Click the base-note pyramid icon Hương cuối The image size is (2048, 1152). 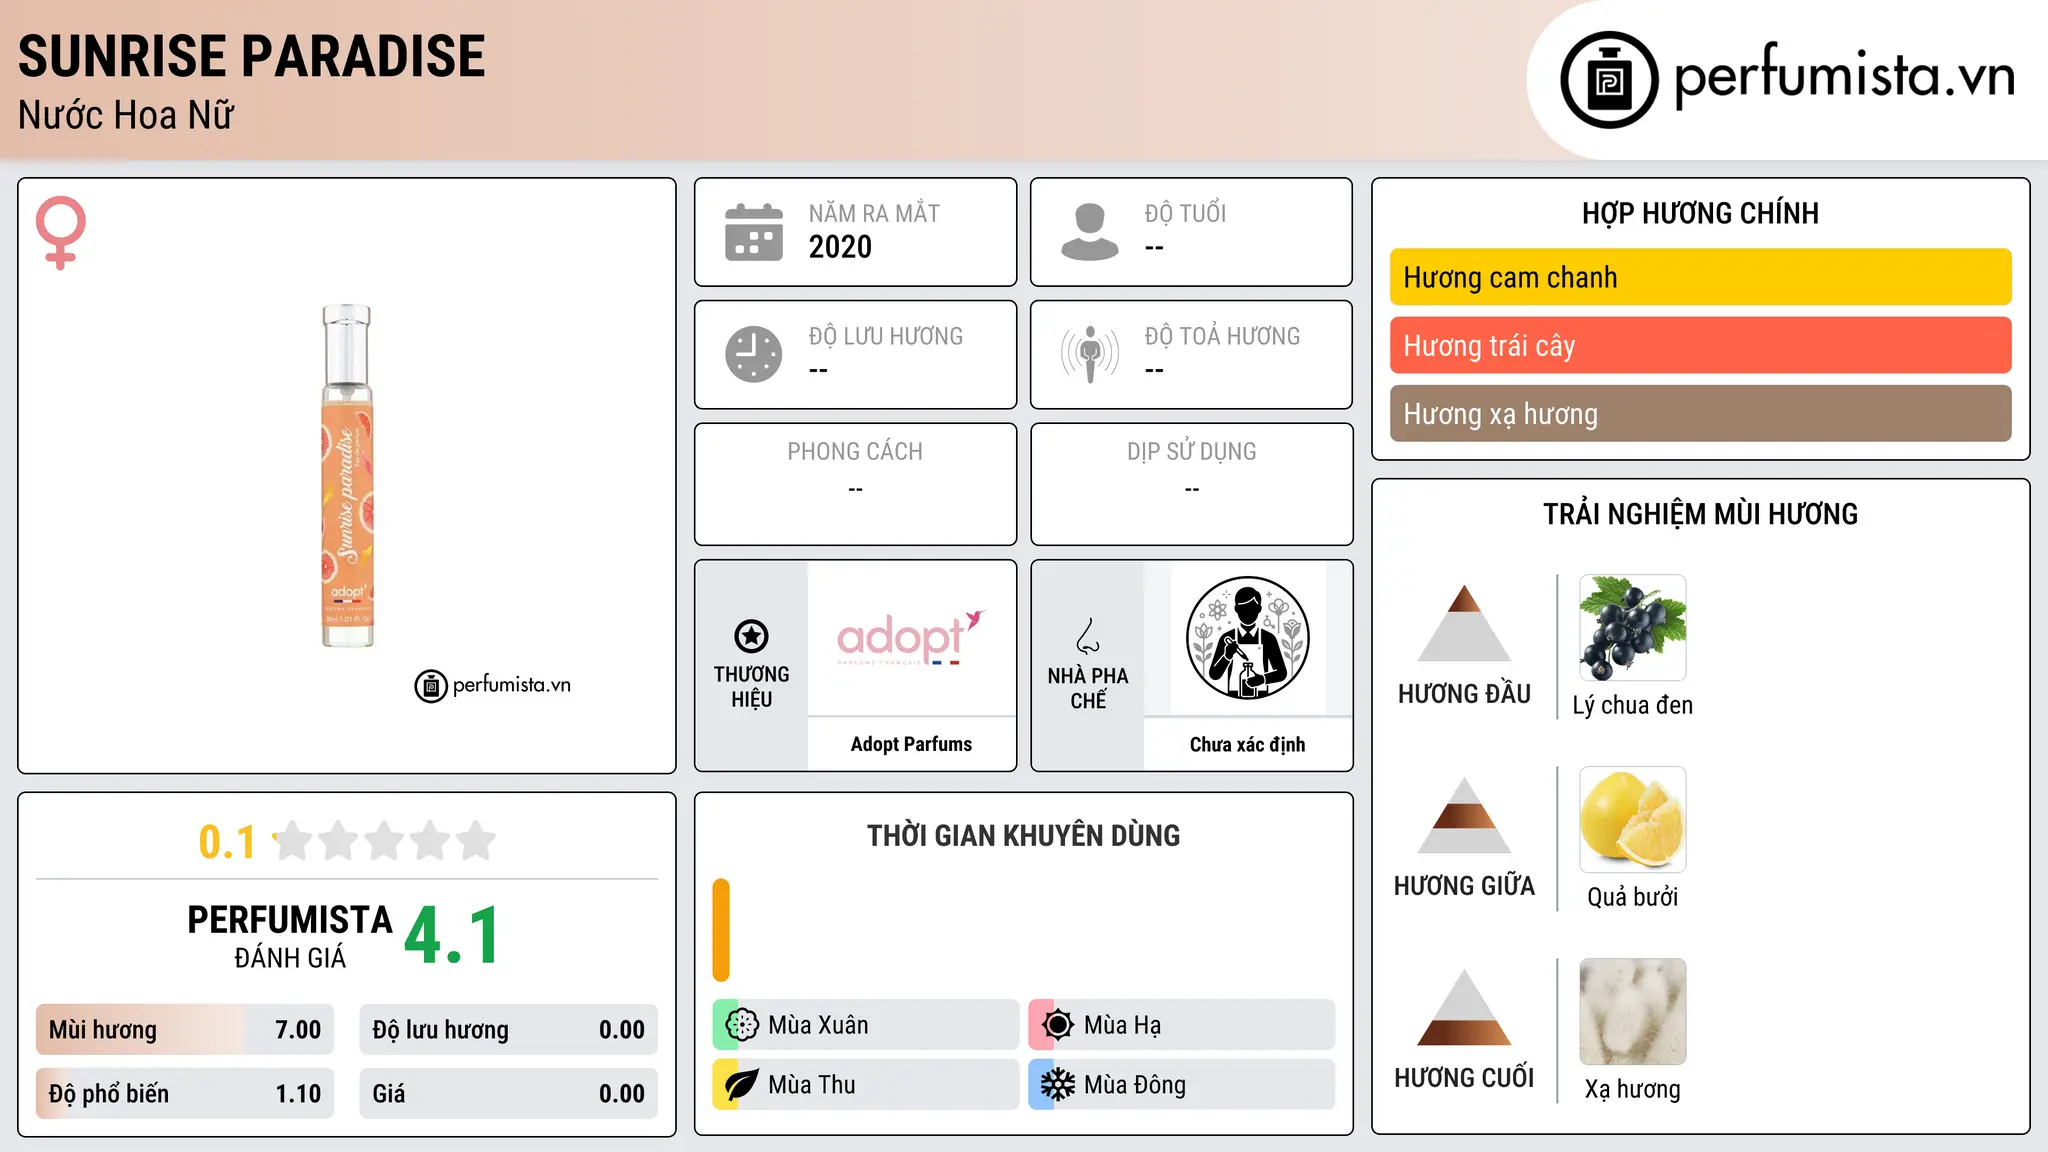tap(1465, 1007)
